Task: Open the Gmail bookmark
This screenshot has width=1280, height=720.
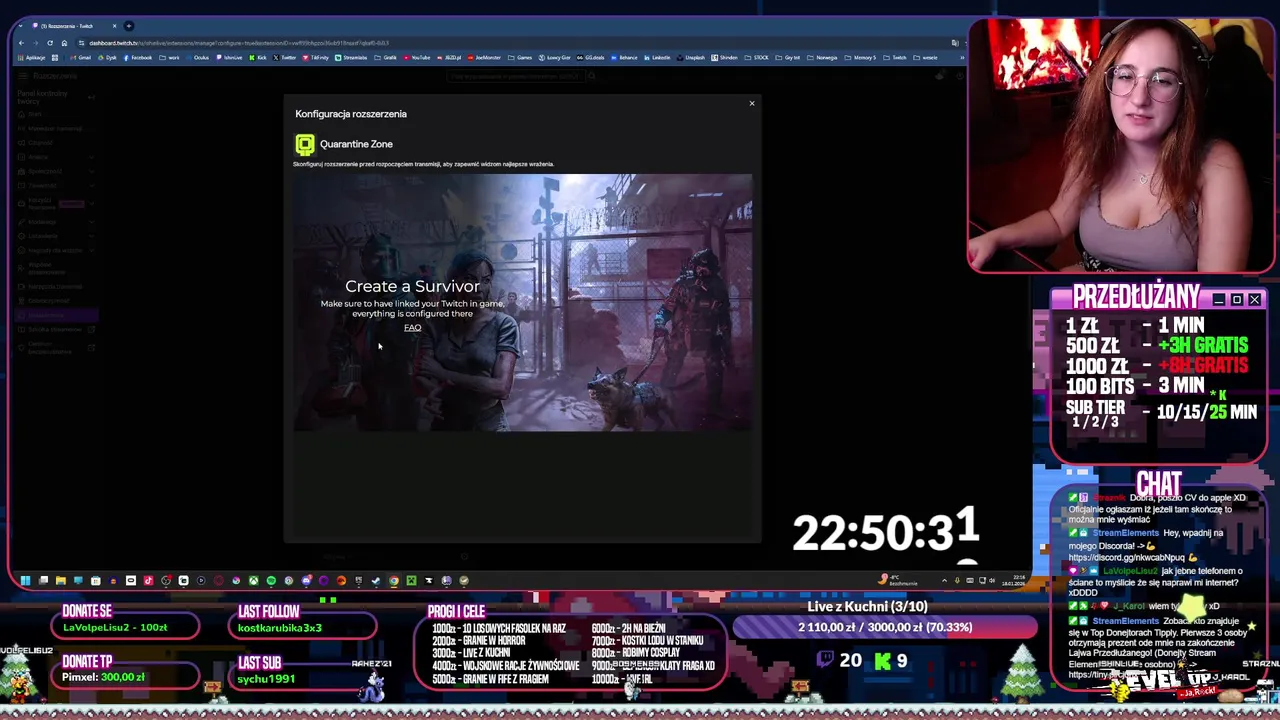Action: pyautogui.click(x=81, y=57)
